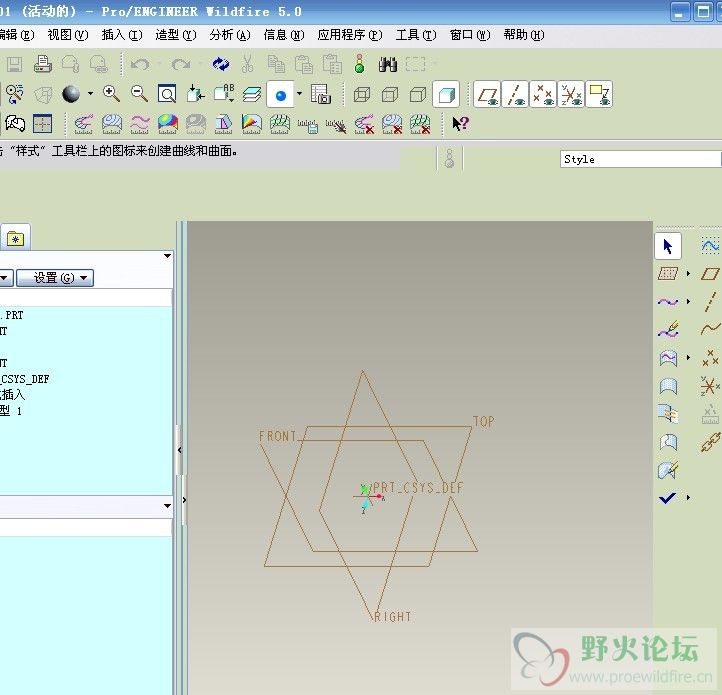Click the view manager icon
Image resolution: width=722 pixels, height=695 pixels.
[x=320, y=94]
